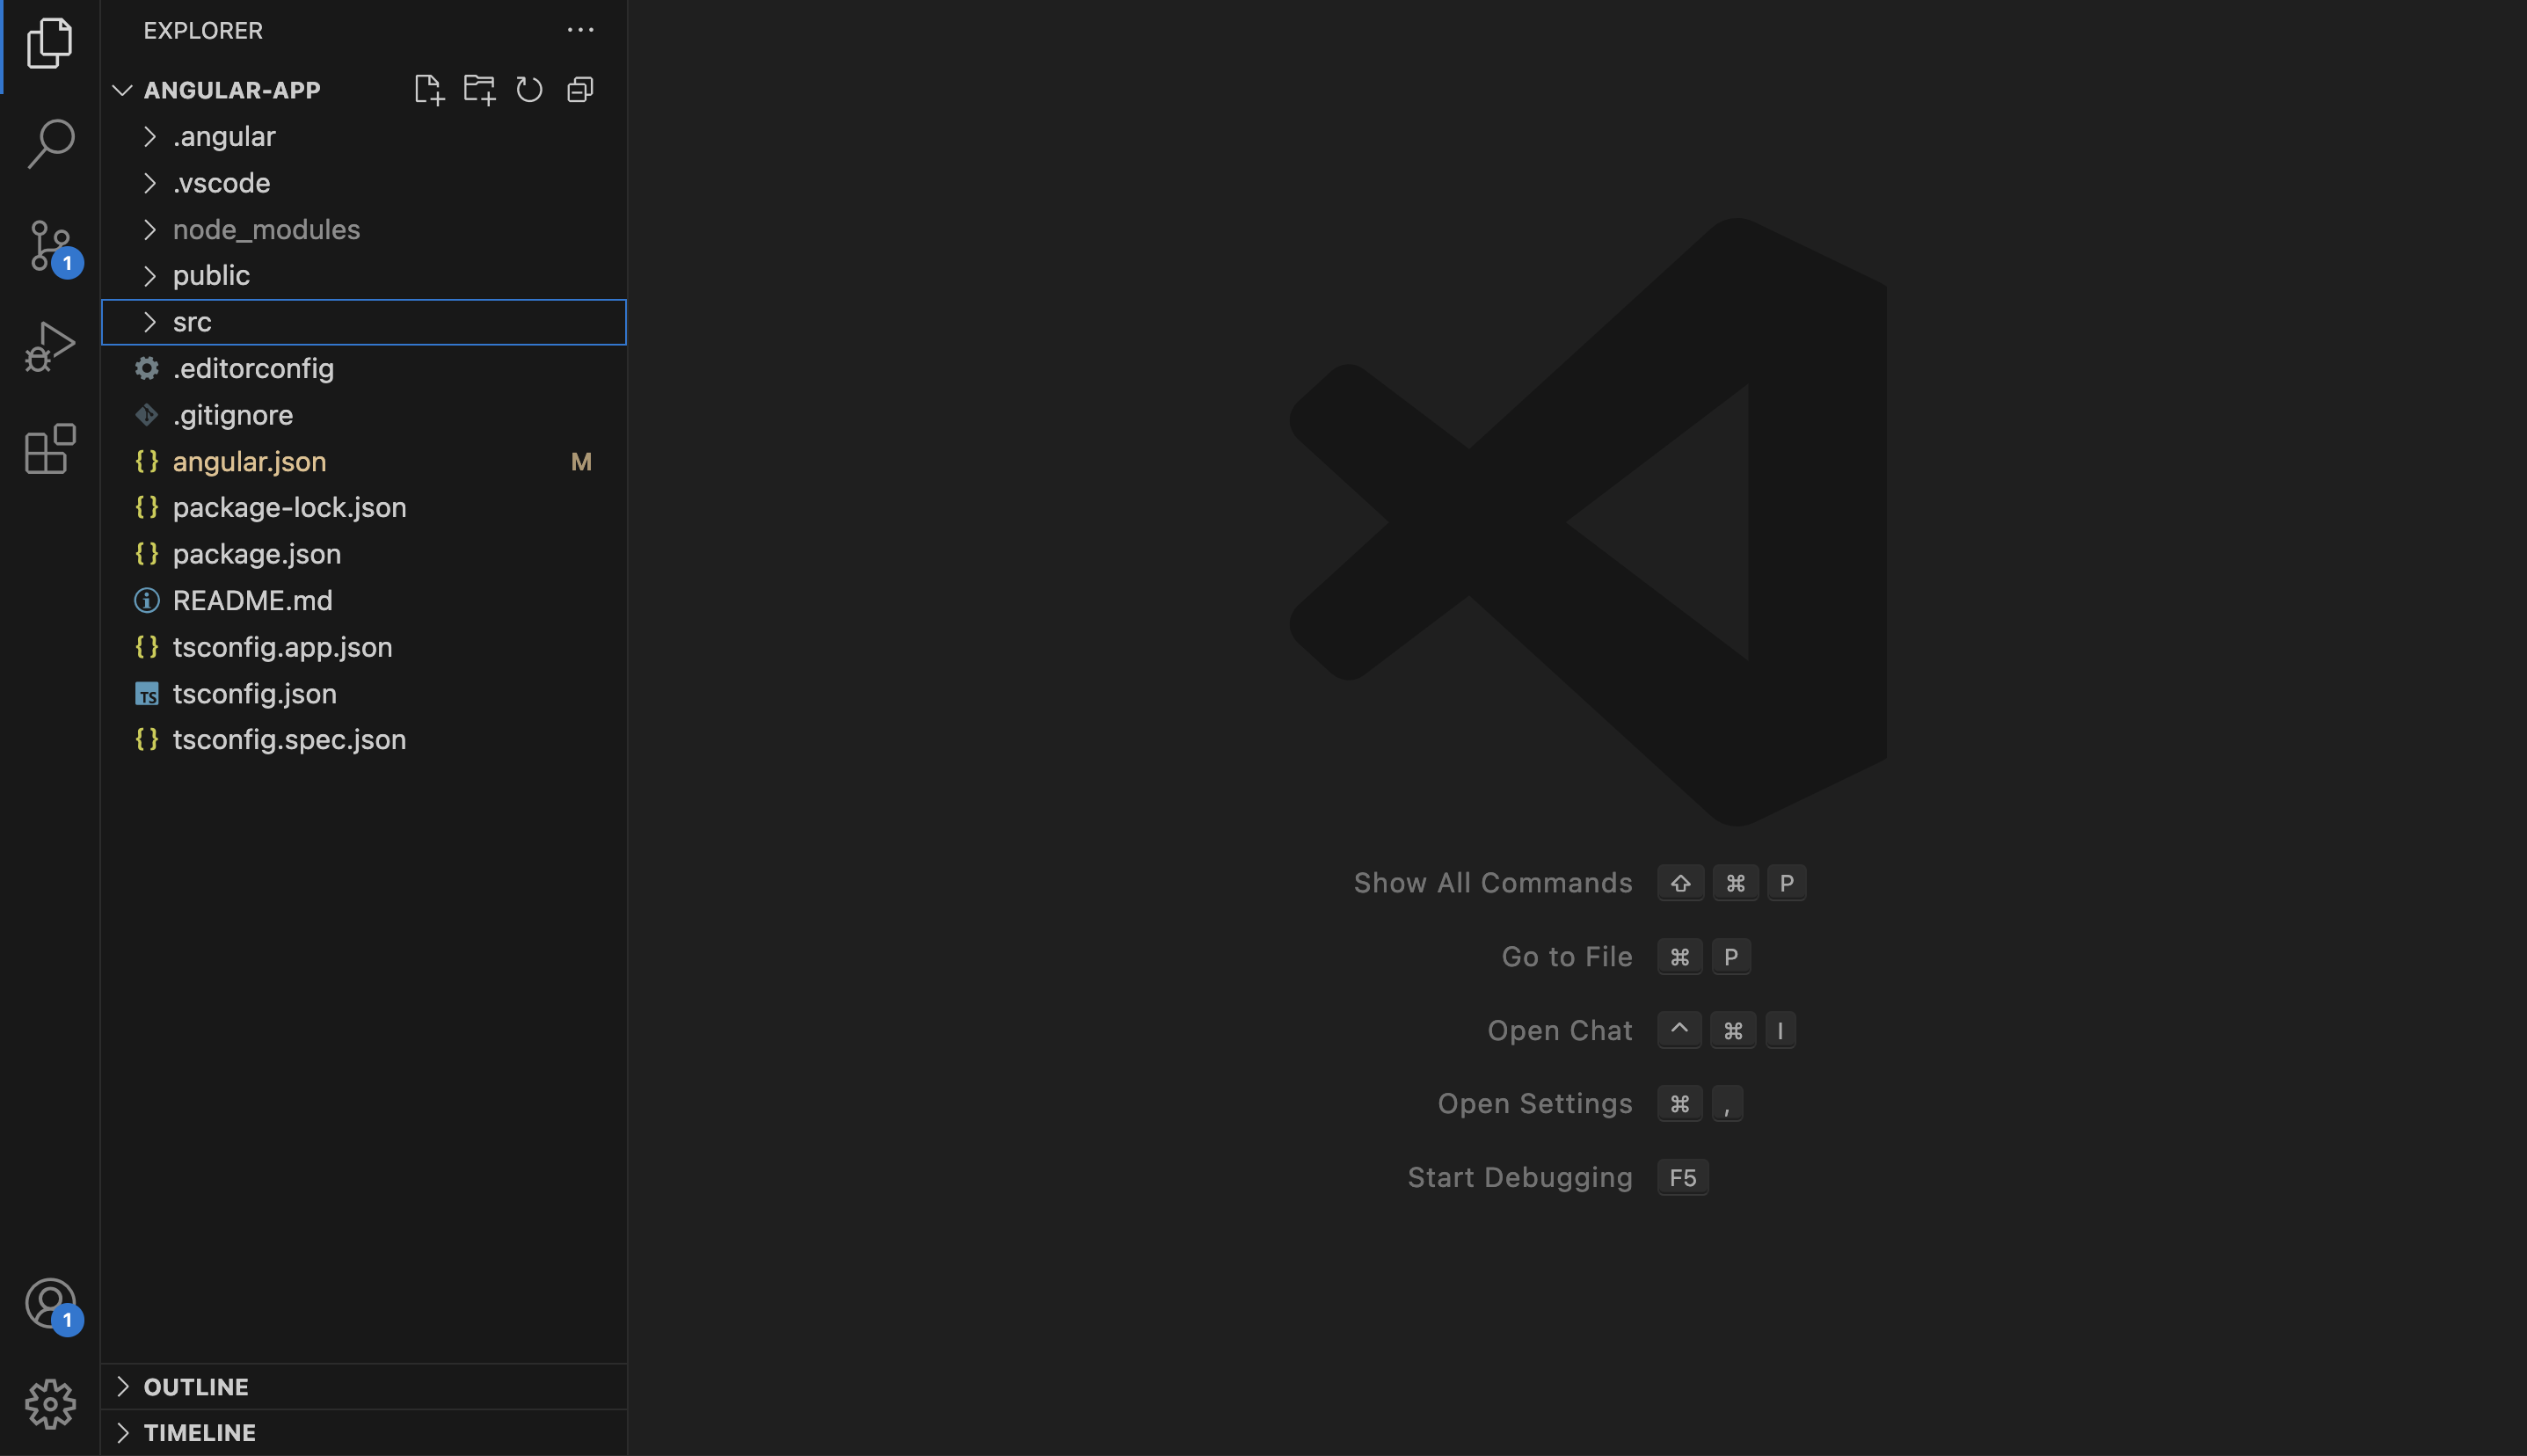
Task: Open the README.md file
Action: pyautogui.click(x=364, y=600)
